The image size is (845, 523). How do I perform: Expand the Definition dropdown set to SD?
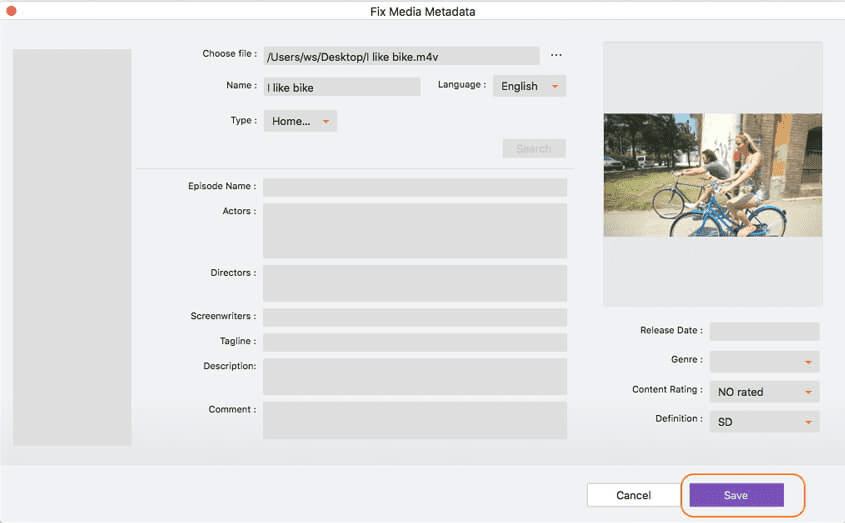(x=764, y=422)
